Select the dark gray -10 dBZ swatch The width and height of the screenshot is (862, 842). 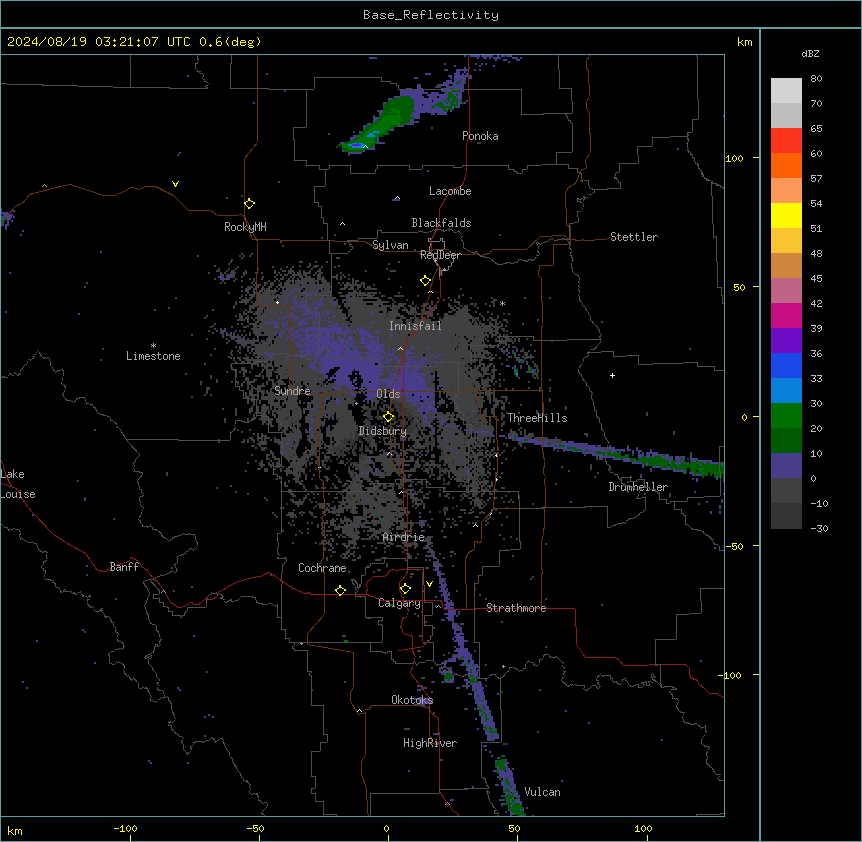click(x=786, y=516)
